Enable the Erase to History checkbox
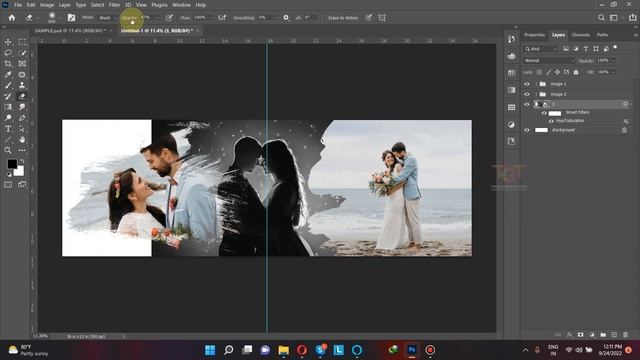Screen dimensions: 640x360 (324, 18)
